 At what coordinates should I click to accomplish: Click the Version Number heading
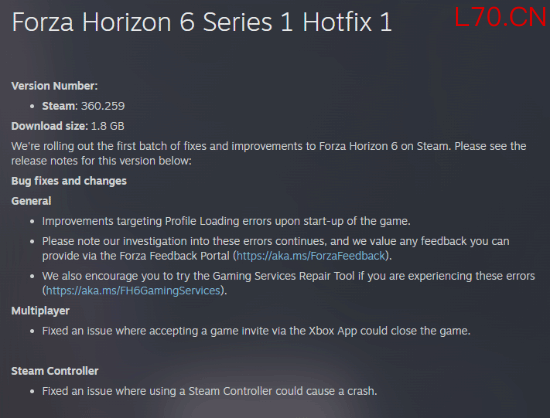(54, 86)
